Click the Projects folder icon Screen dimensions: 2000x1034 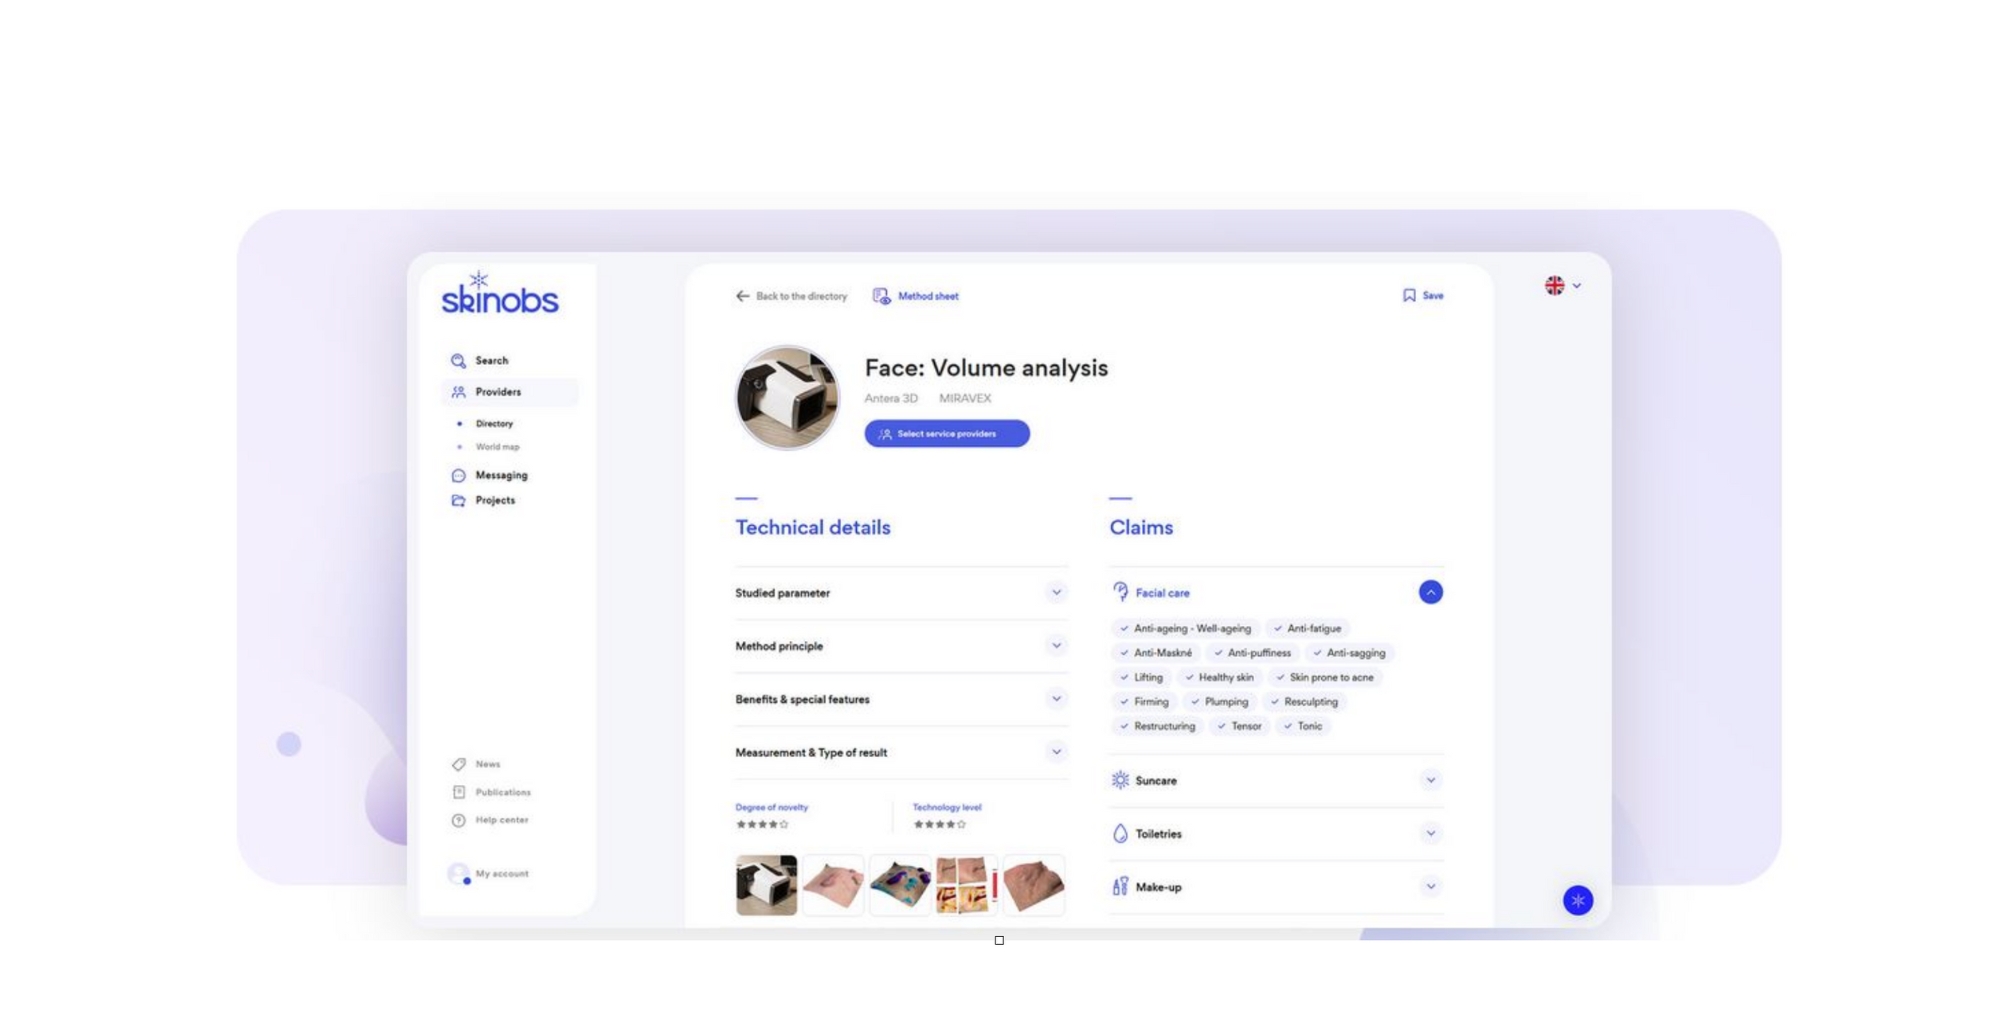pyautogui.click(x=458, y=500)
